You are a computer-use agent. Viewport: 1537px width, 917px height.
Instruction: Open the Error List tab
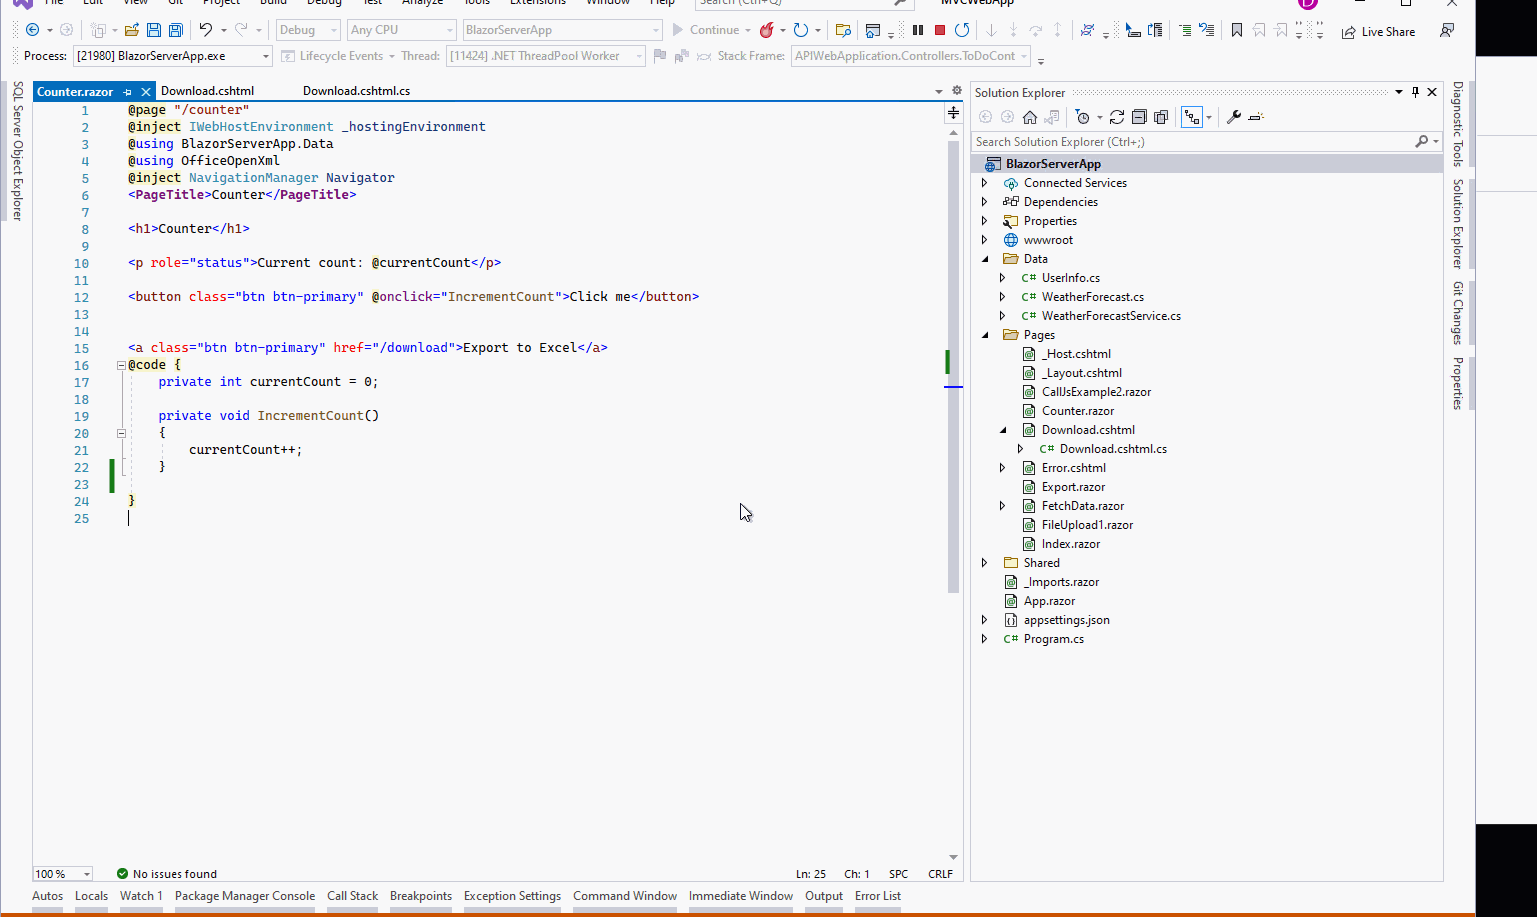tap(878, 896)
